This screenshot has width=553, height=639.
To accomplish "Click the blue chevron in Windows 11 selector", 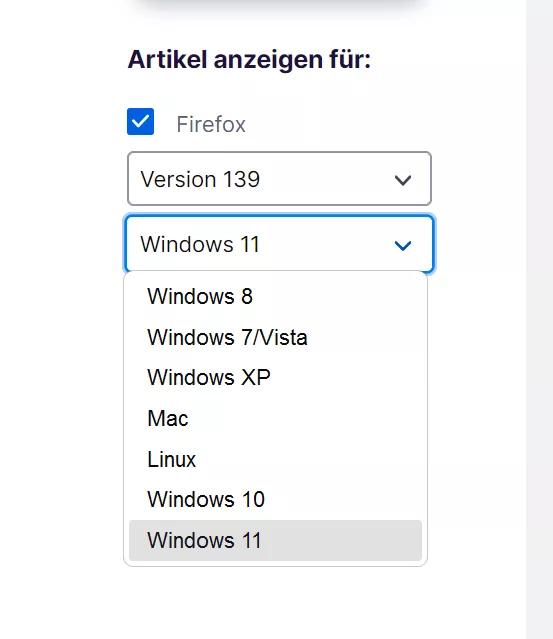I will tap(403, 245).
